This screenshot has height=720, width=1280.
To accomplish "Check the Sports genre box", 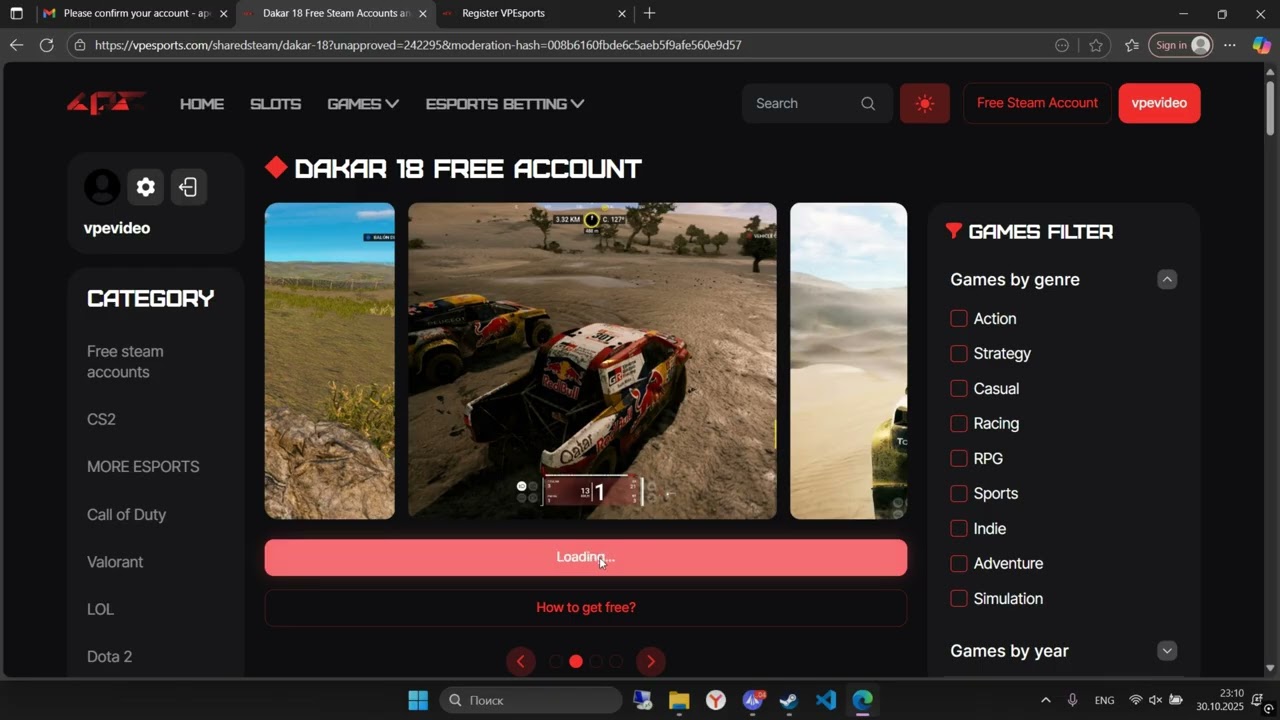I will [x=959, y=493].
